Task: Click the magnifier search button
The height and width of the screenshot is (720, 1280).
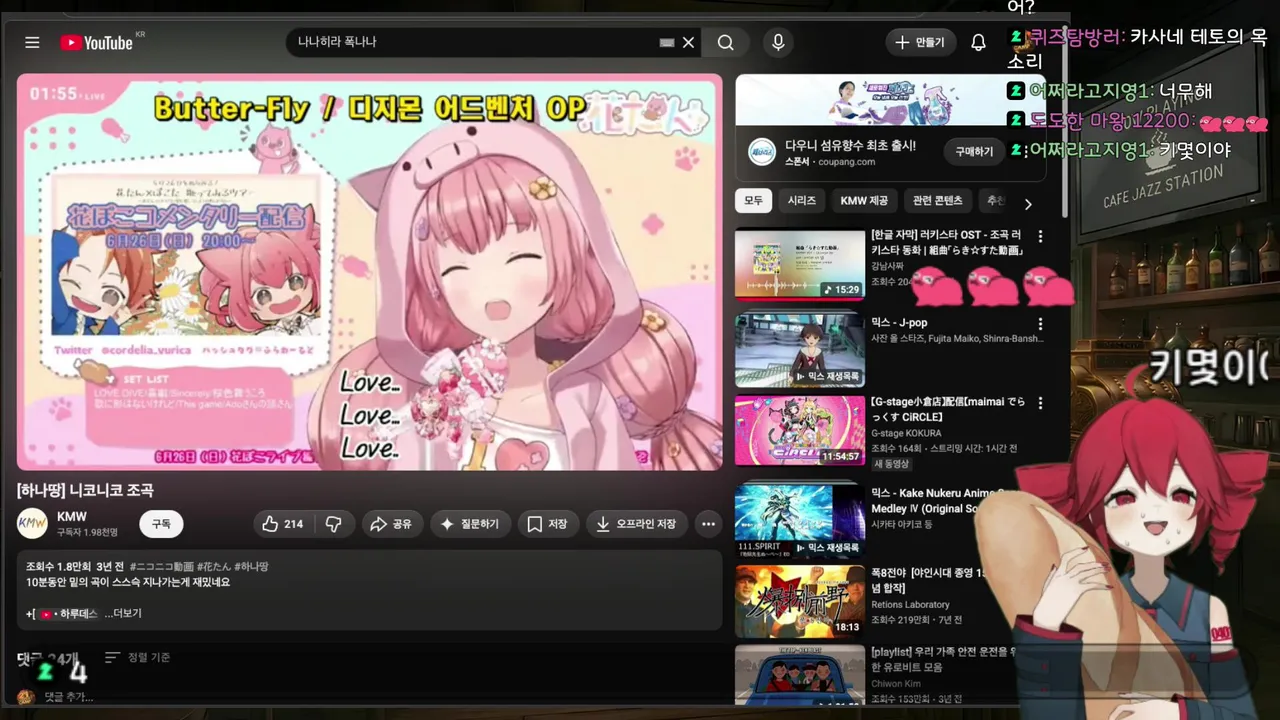Action: coord(726,42)
